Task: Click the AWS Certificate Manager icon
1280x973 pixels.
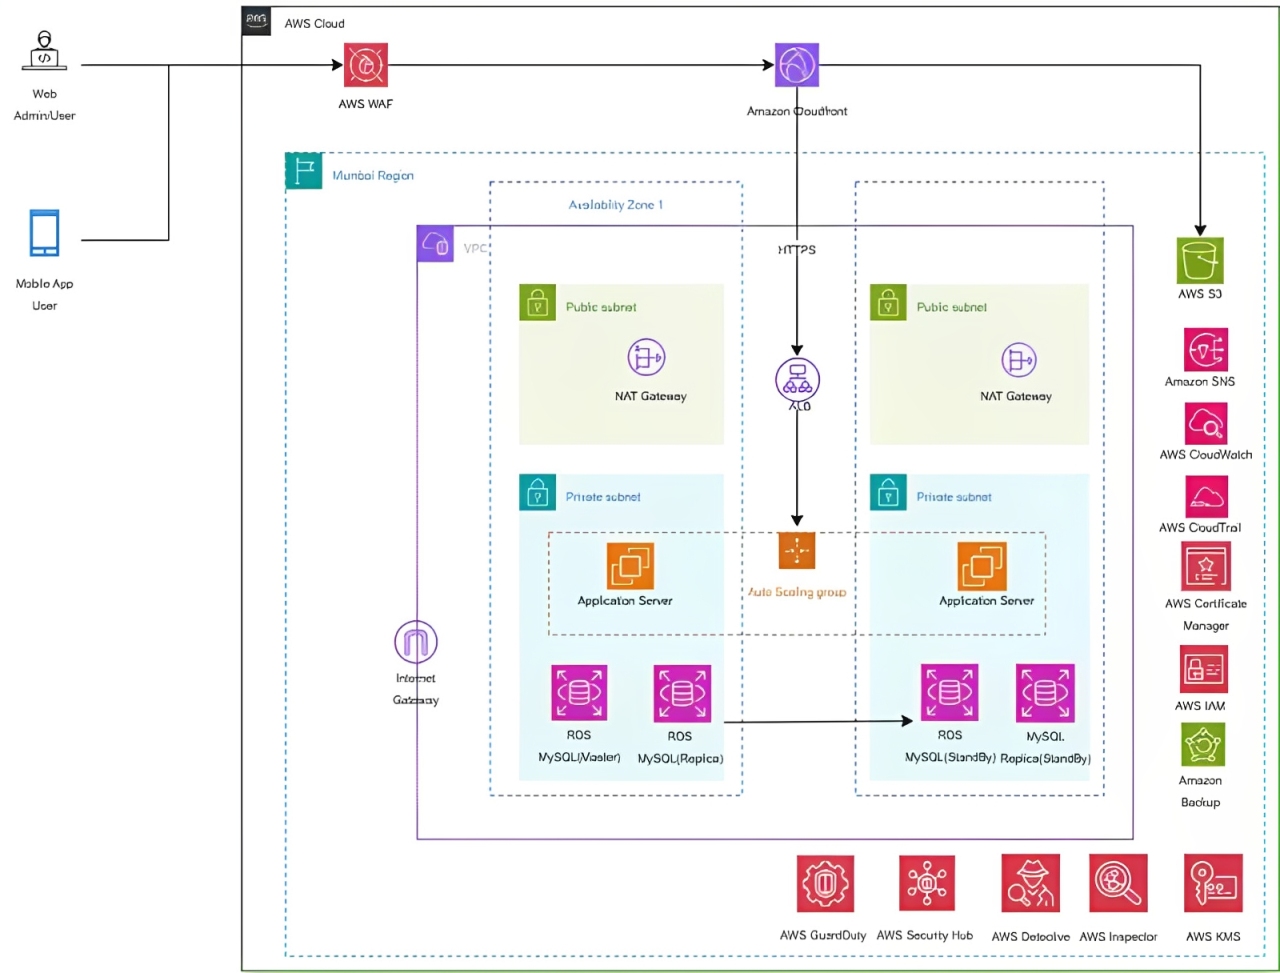Action: 1205,567
